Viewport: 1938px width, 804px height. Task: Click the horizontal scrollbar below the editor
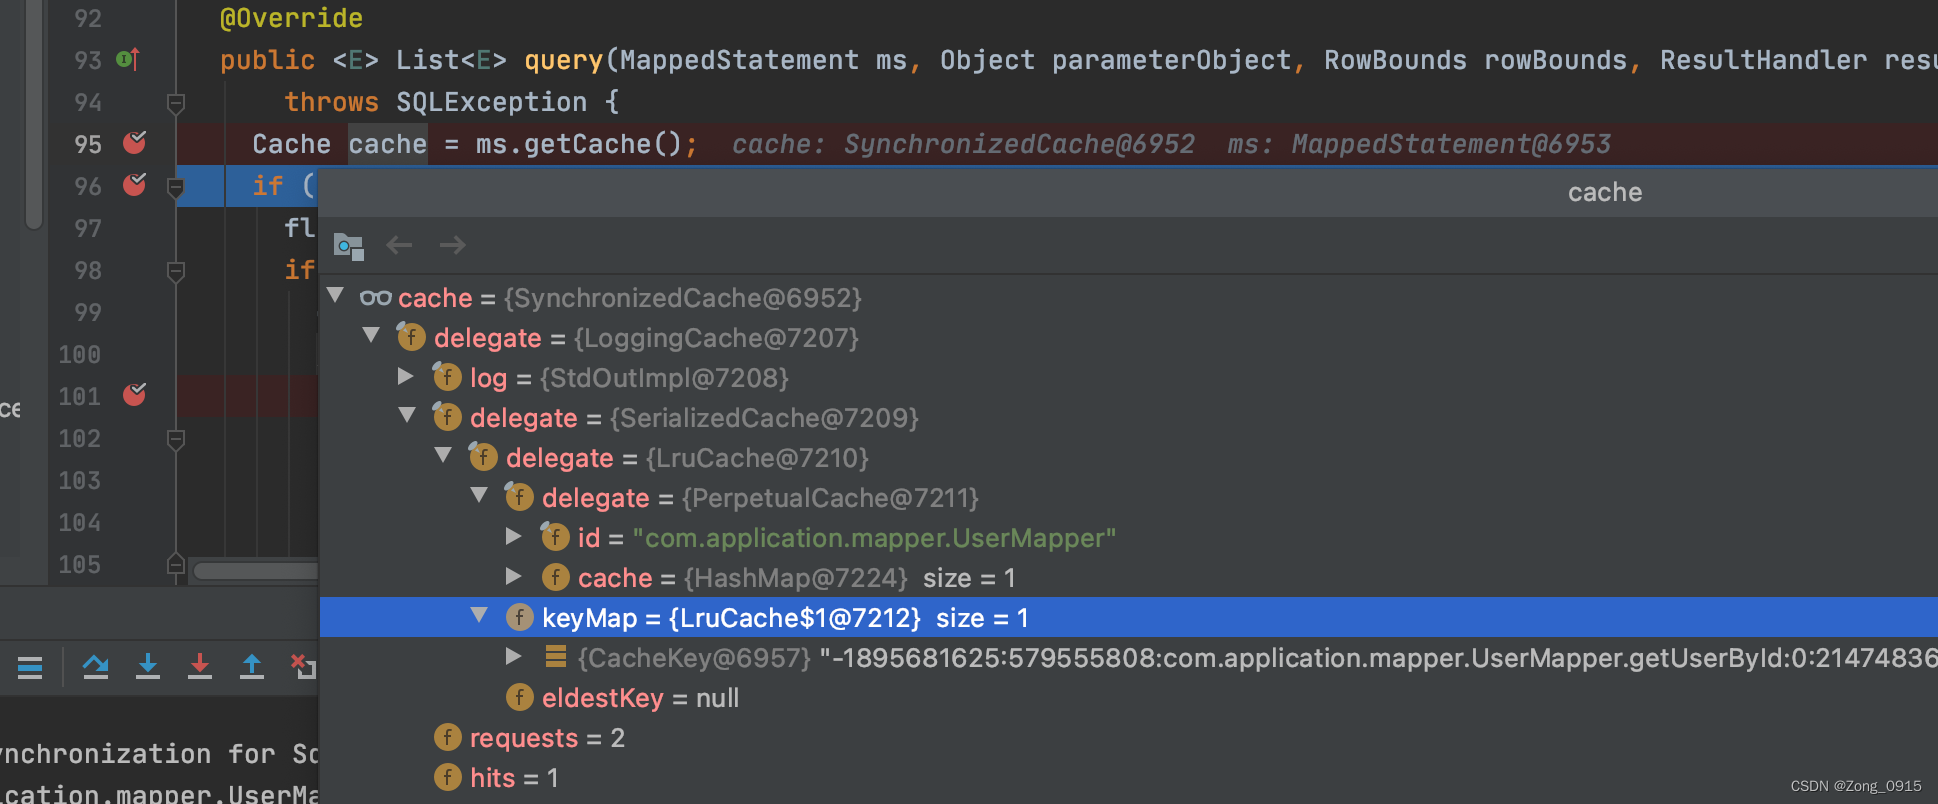[256, 571]
